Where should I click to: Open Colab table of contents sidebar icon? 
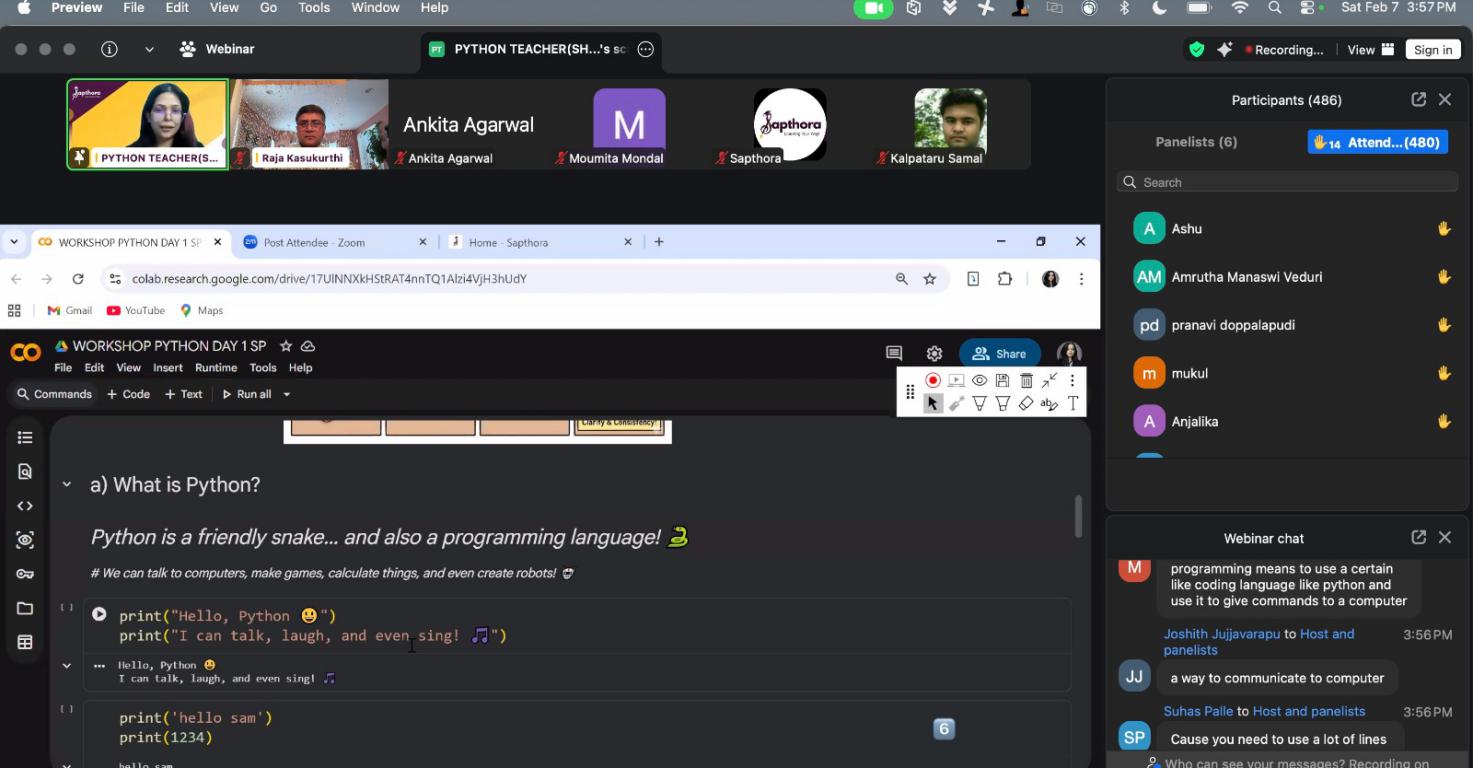click(25, 437)
